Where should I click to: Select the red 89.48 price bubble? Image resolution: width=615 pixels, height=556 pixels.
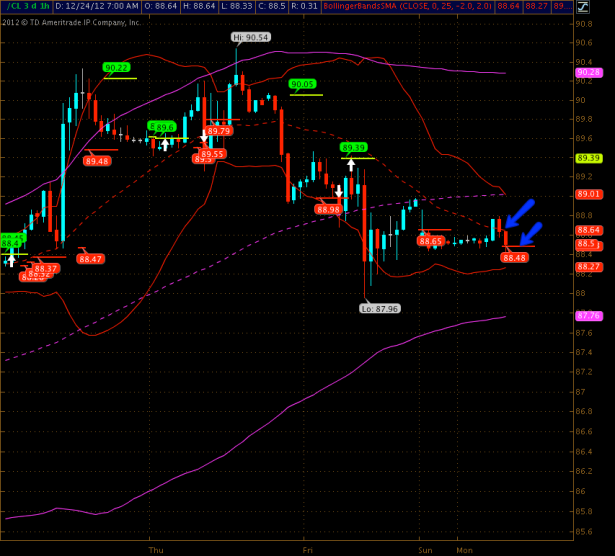[98, 161]
